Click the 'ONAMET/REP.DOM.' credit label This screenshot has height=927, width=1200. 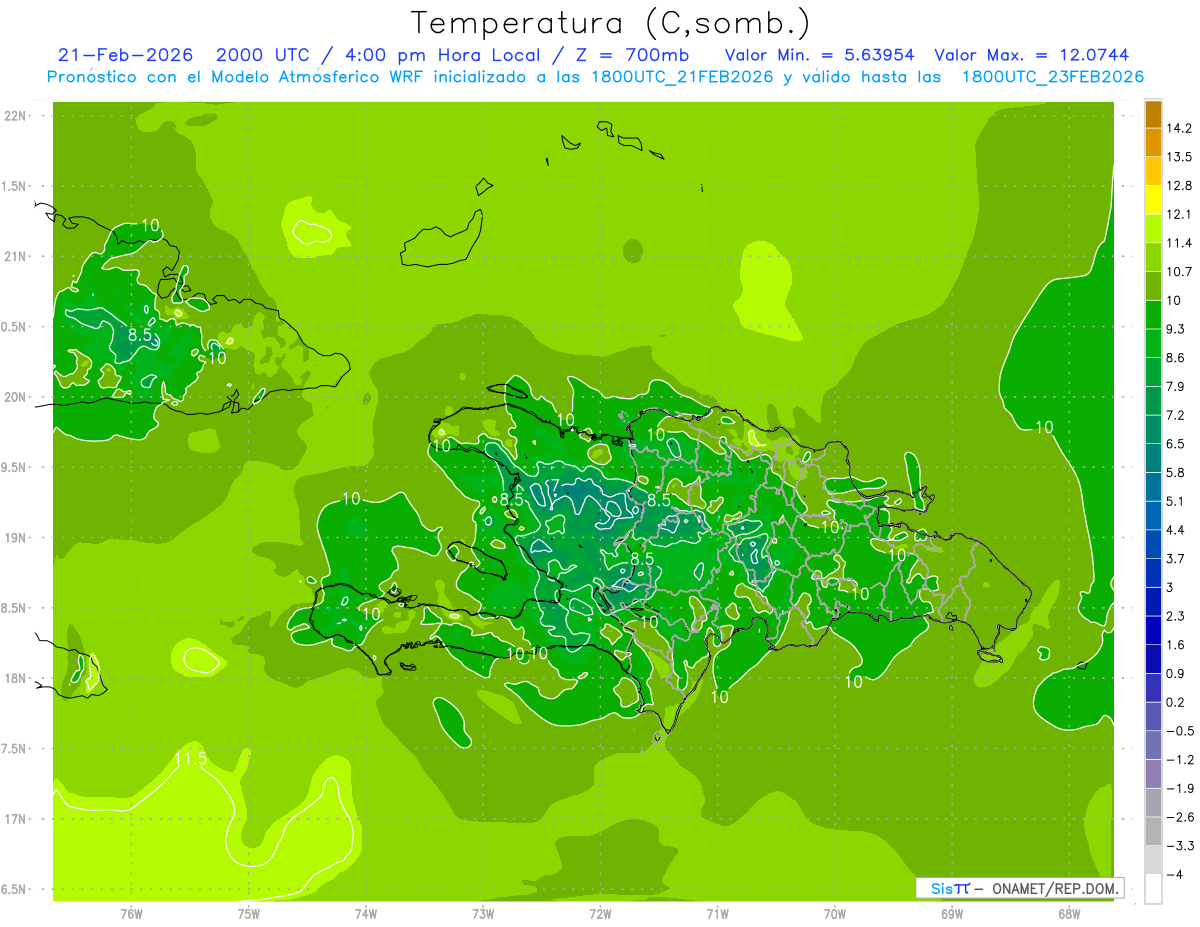(x=1055, y=888)
